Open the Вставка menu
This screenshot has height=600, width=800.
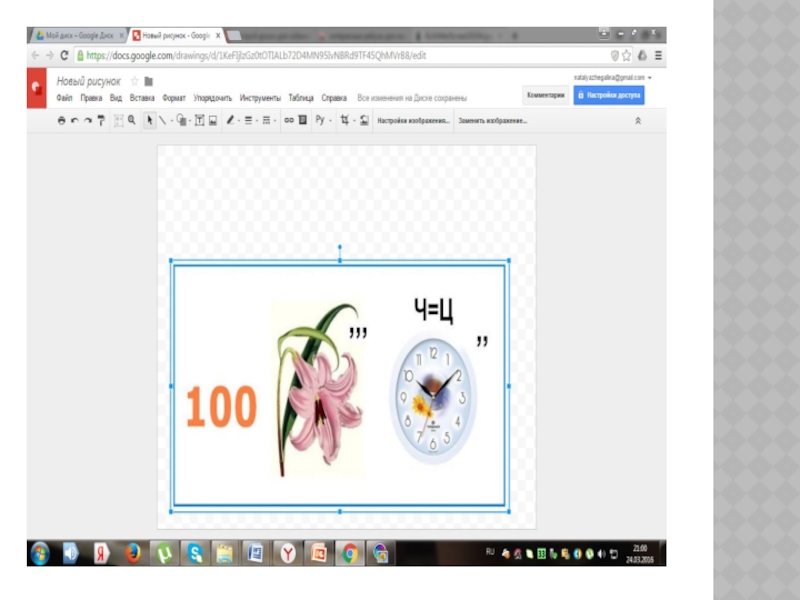point(142,98)
